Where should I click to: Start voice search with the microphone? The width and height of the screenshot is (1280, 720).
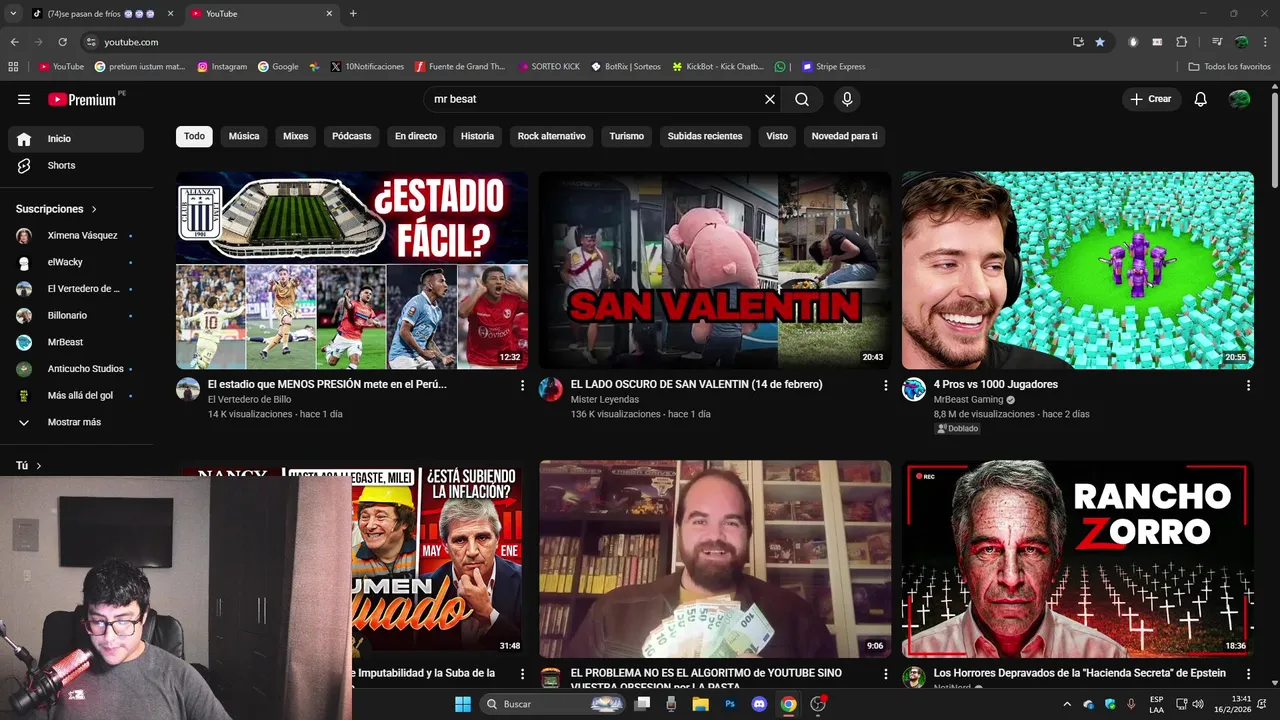point(847,99)
